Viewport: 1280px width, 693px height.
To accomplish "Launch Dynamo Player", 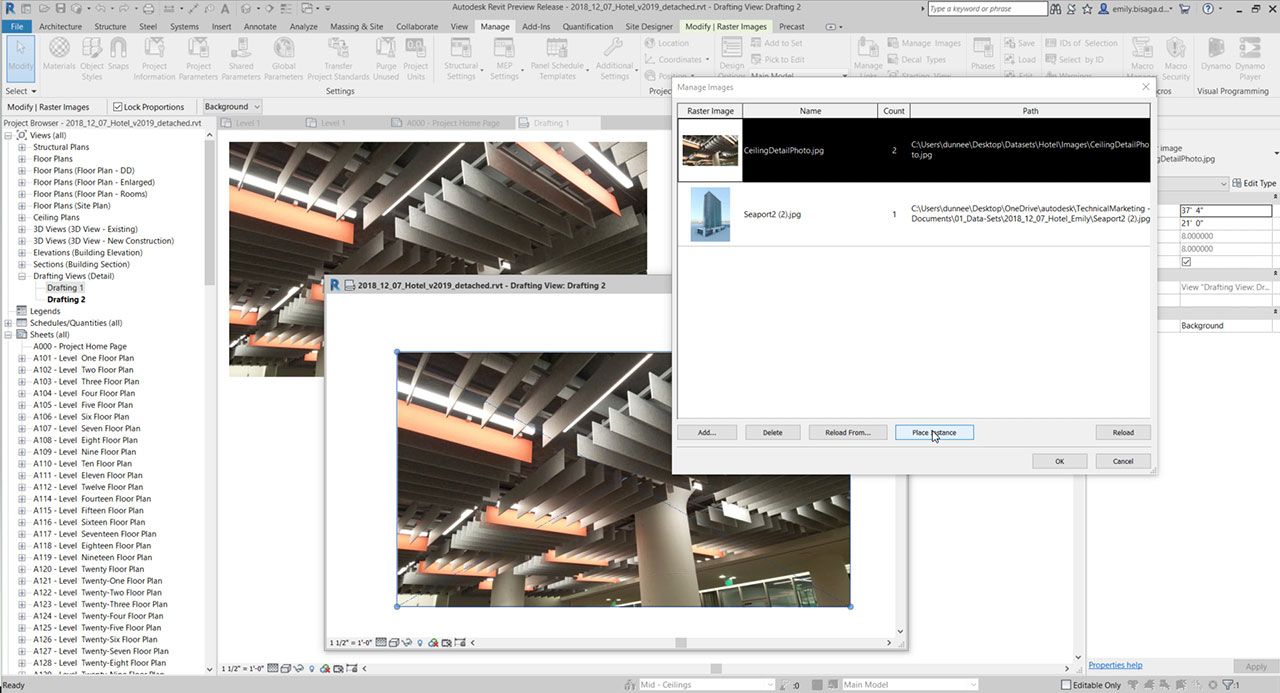I will coord(1250,57).
